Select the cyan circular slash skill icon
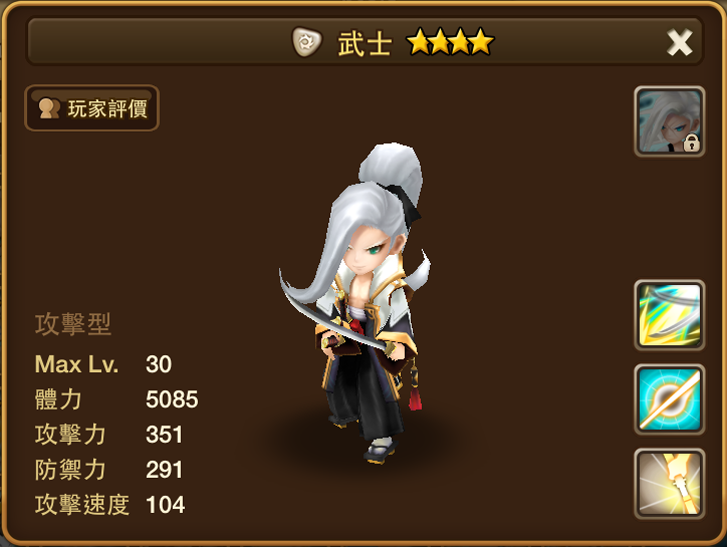The height and width of the screenshot is (547, 727). [x=670, y=399]
